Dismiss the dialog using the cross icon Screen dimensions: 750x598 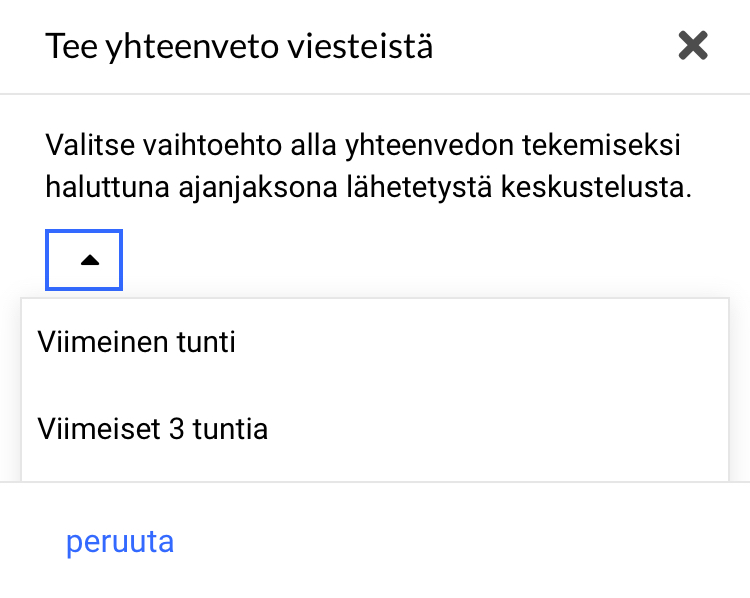[692, 45]
